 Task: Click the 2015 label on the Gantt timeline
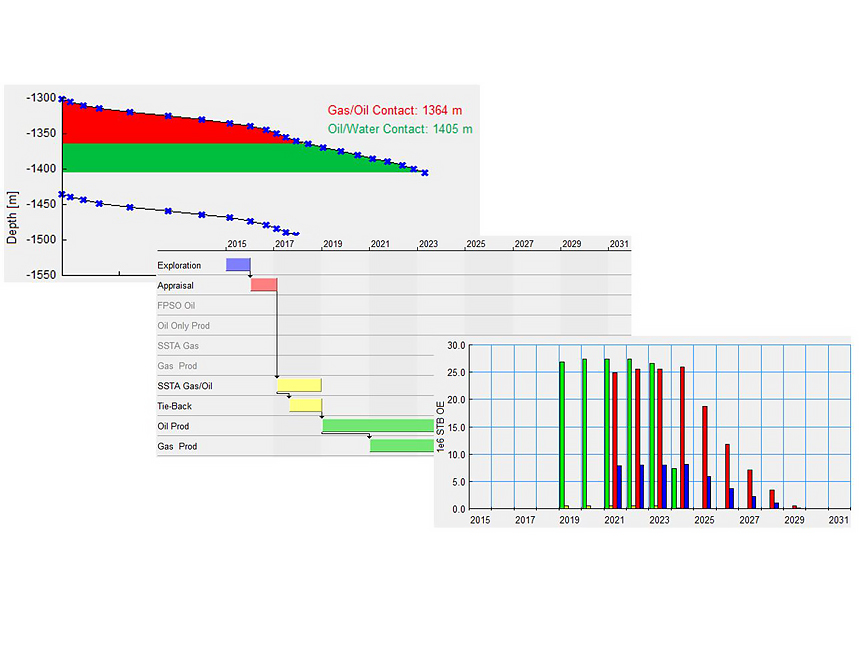[x=236, y=243]
